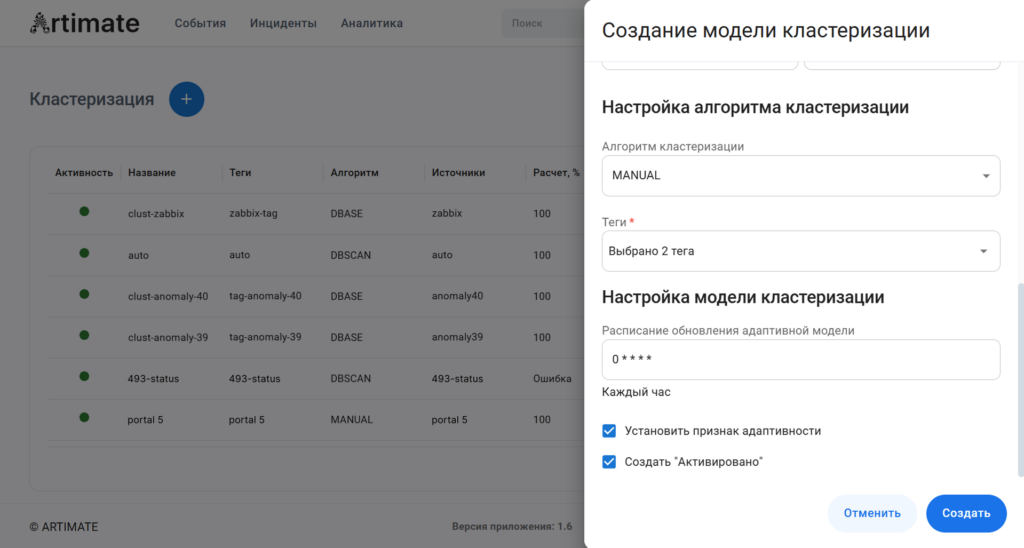Click the activity dot for clust-anomaly-39
The height and width of the screenshot is (548, 1024).
(84, 335)
